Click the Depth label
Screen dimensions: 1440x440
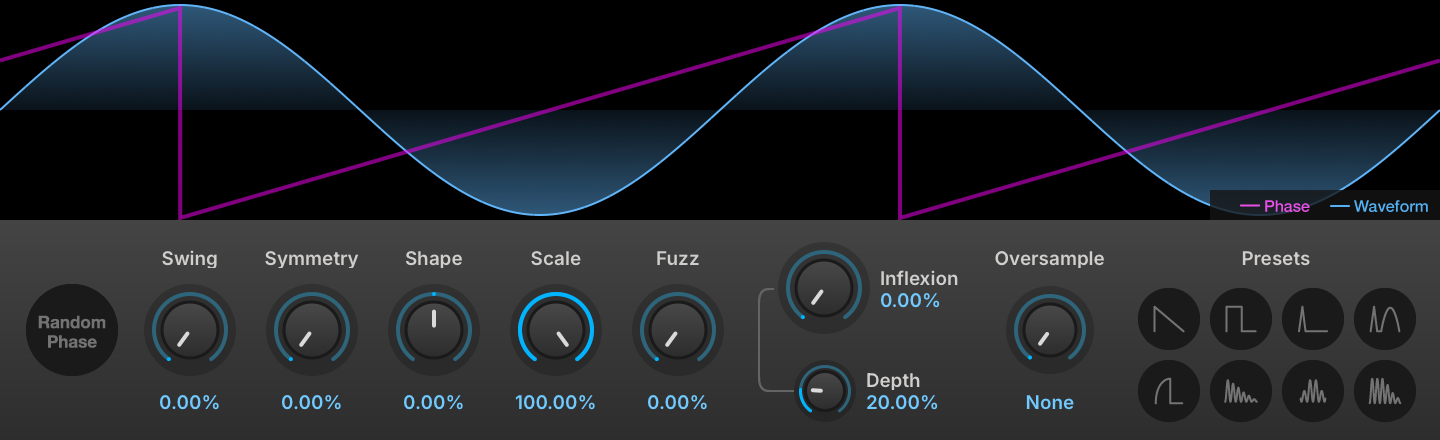click(893, 381)
